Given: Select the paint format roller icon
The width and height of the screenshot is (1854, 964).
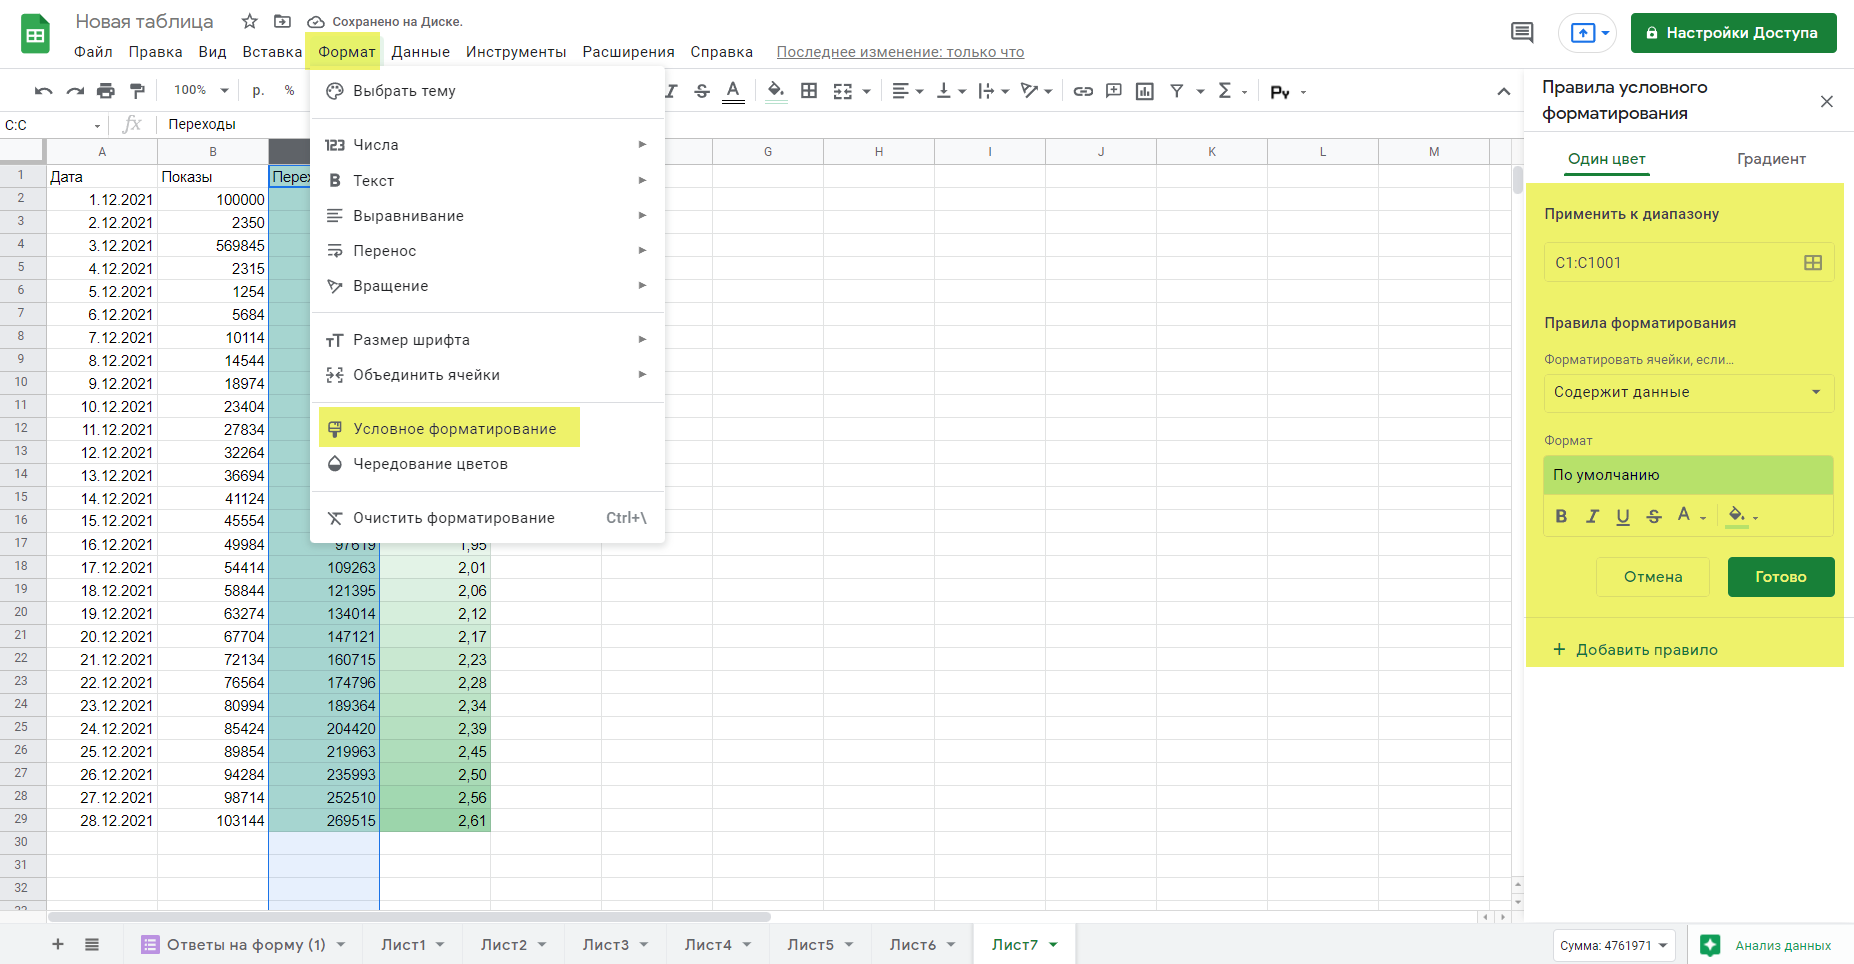Looking at the screenshot, I should point(138,91).
